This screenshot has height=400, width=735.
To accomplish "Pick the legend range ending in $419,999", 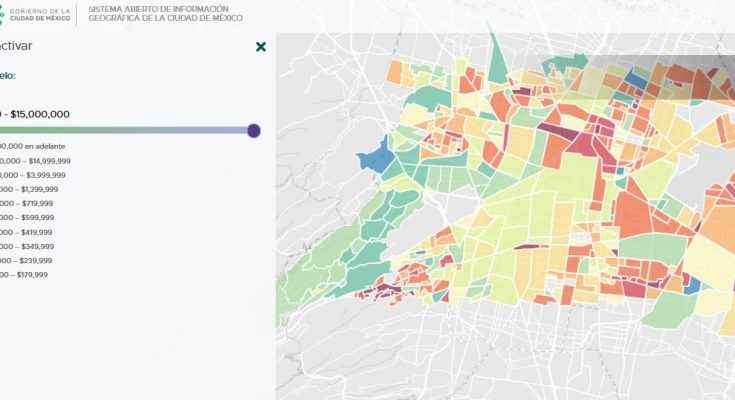I will [x=27, y=232].
